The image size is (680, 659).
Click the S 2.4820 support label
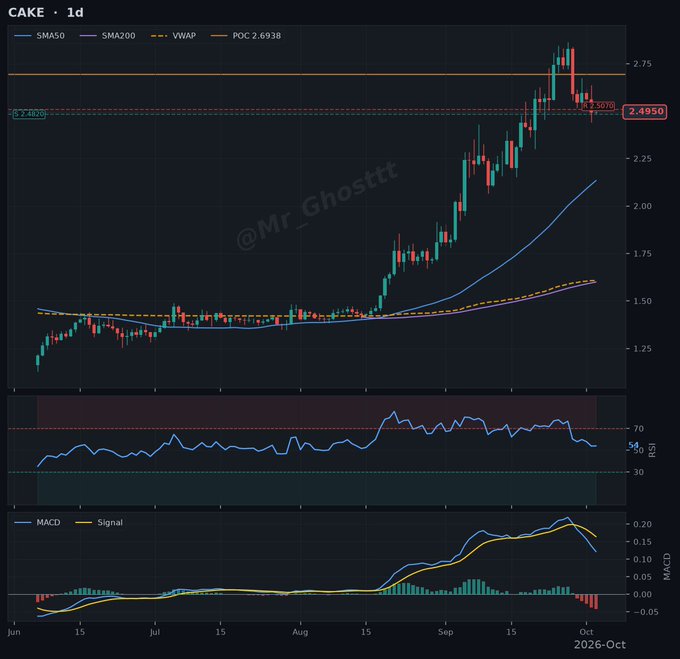coord(29,114)
